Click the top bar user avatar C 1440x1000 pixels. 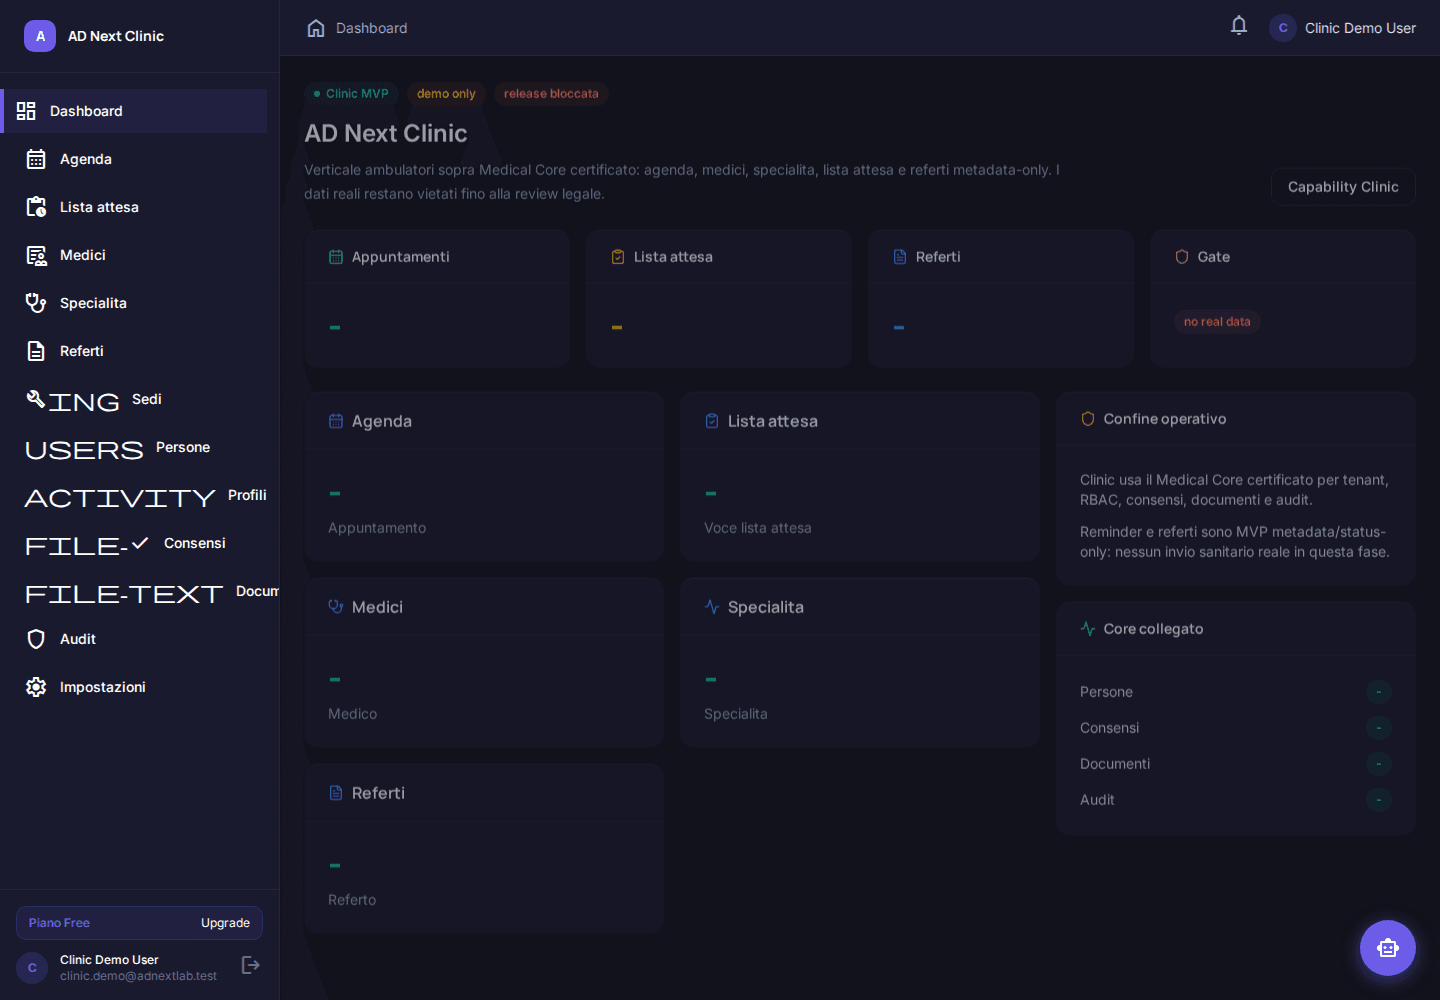(x=1283, y=28)
